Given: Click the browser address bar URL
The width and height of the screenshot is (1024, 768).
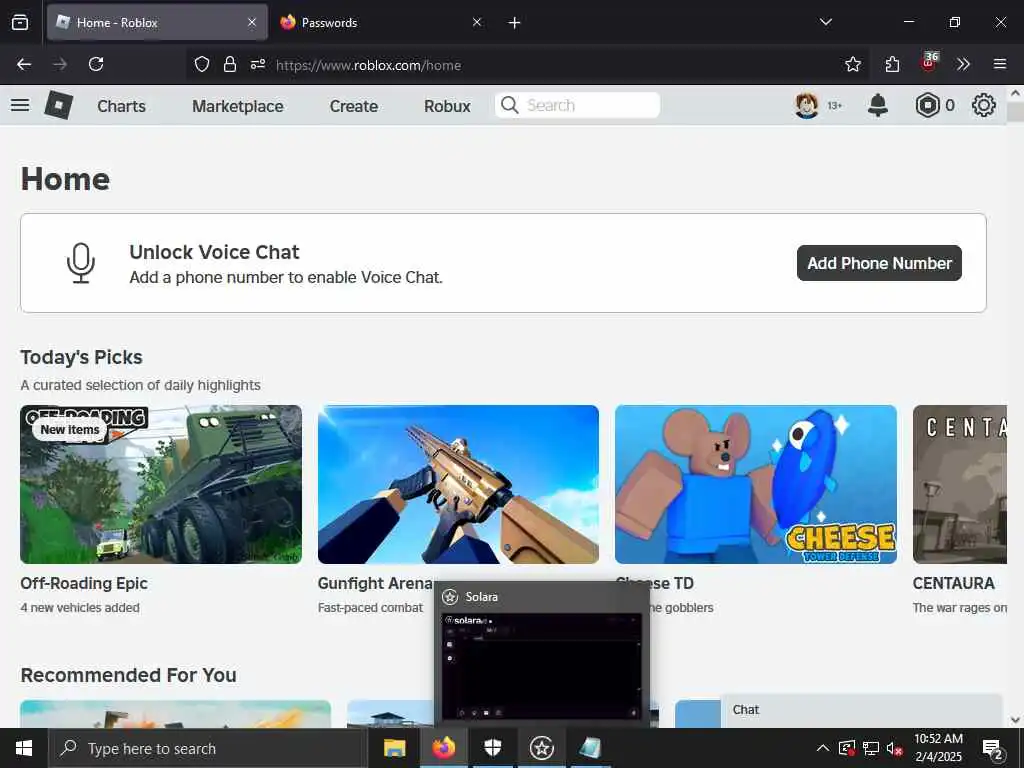Looking at the screenshot, I should click(x=368, y=65).
